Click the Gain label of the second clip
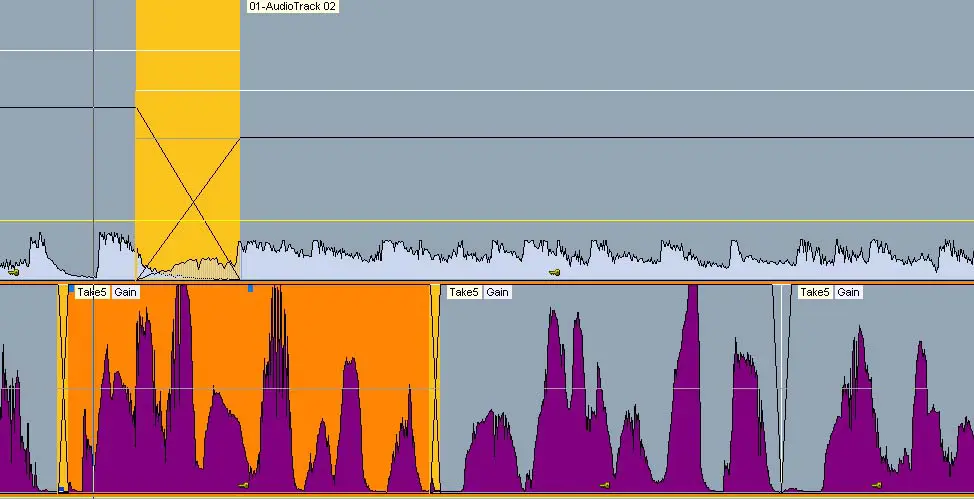Viewport: 974px width, 499px height. [498, 292]
